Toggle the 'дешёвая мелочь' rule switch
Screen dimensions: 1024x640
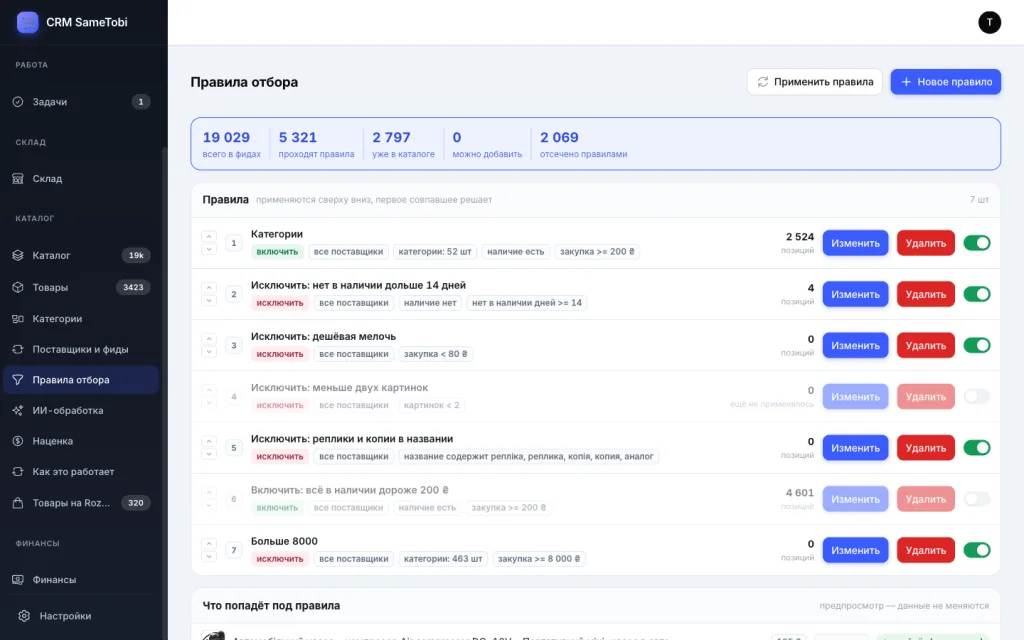(977, 345)
